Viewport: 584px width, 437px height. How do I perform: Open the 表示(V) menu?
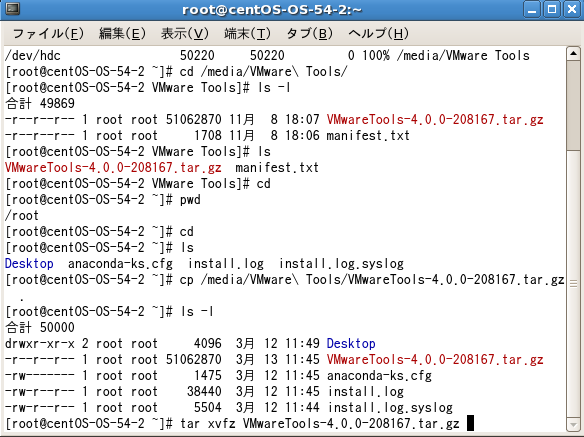(185, 34)
